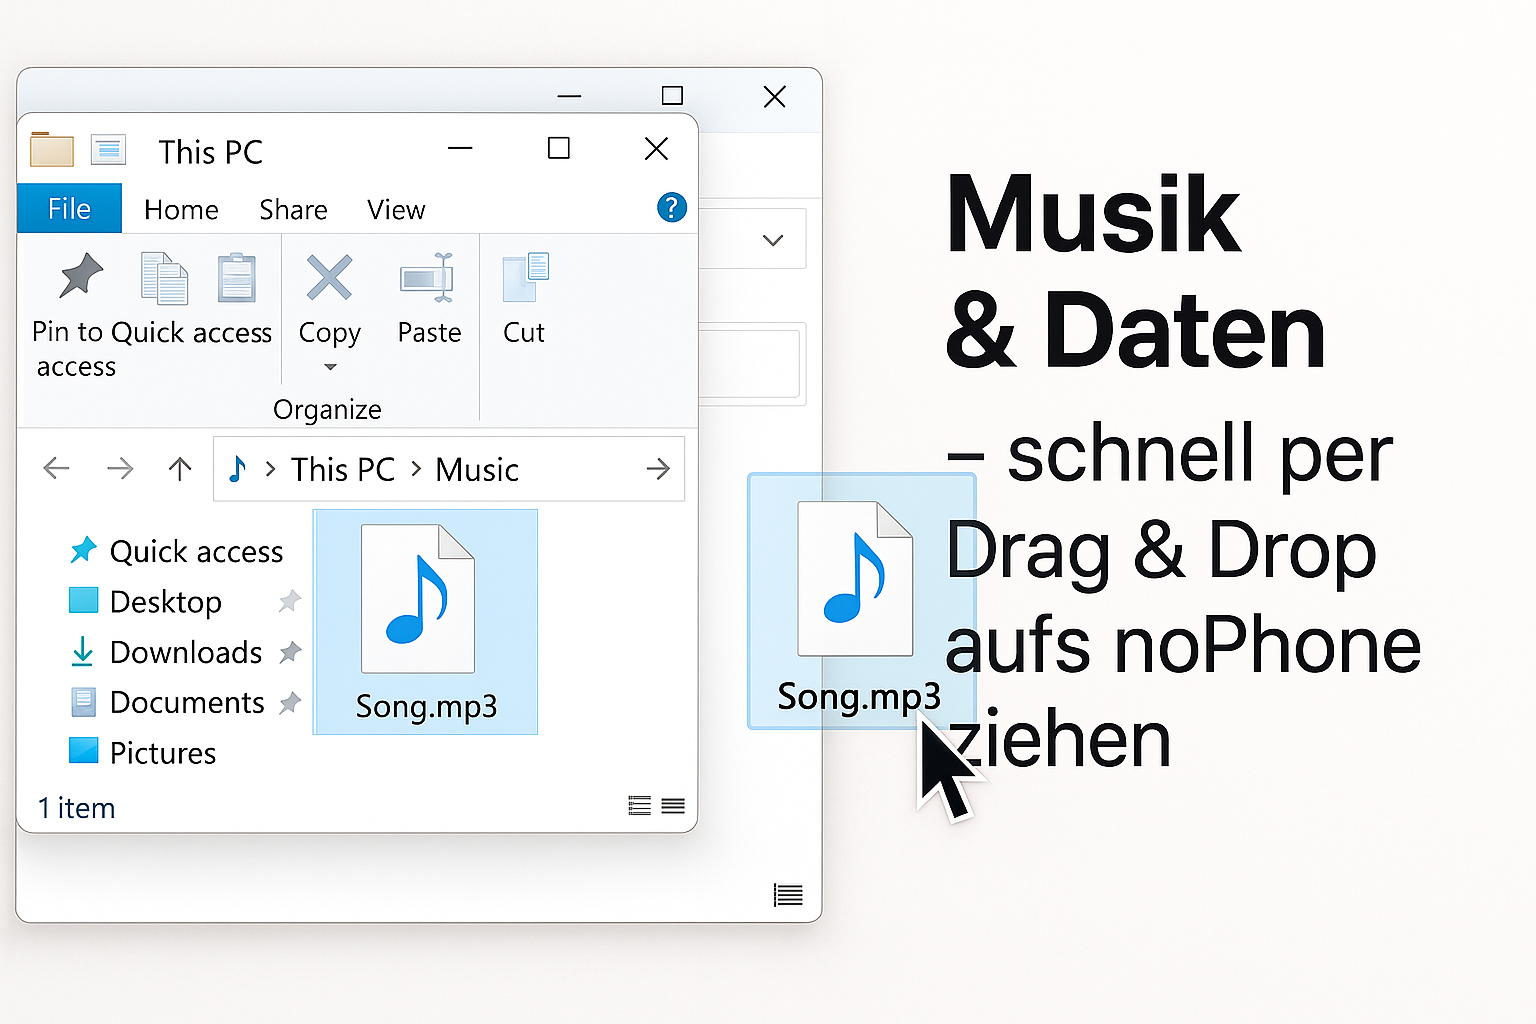Go back with the Back arrow
The width and height of the screenshot is (1536, 1024).
click(57, 469)
